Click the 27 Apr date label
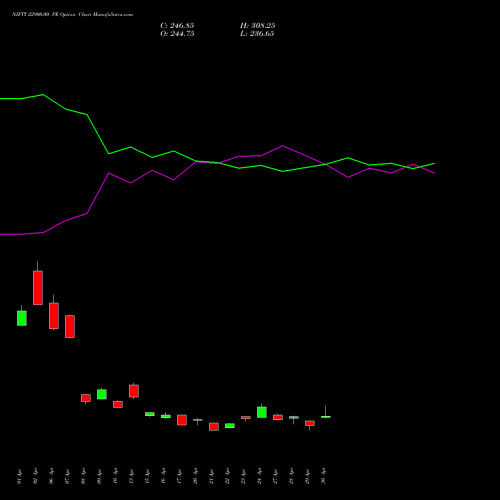This screenshot has height=500, width=500. [x=275, y=476]
